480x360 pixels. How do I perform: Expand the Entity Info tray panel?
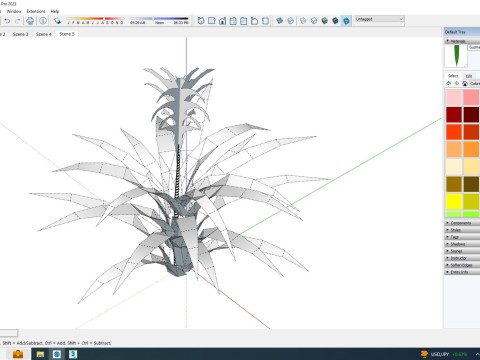[x=463, y=272]
